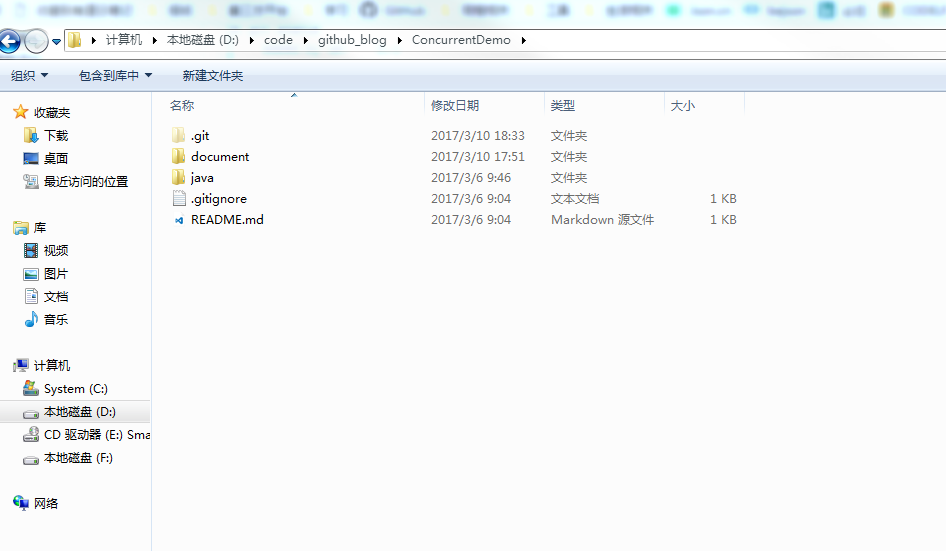
Task: Select the README.md file icon
Action: [x=179, y=220]
